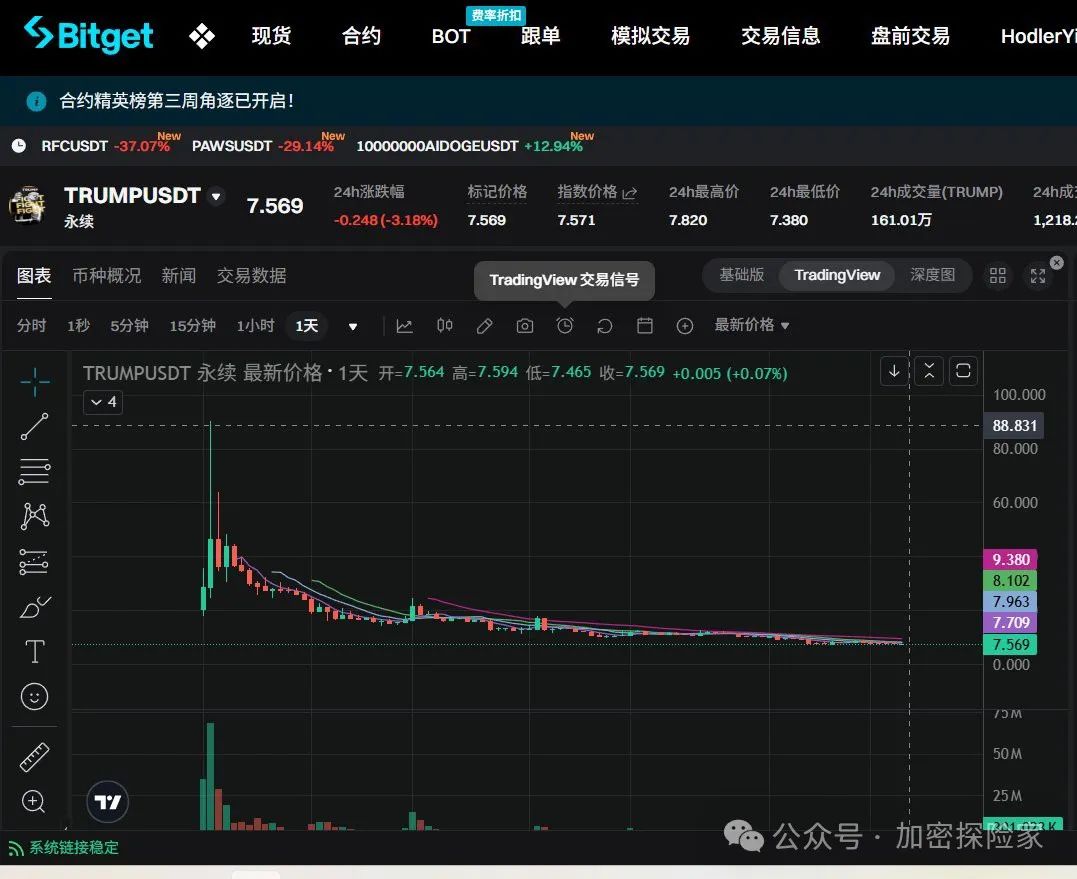Viewport: 1077px width, 879px height.
Task: Click the scroll-to-latest down arrow
Action: coord(894,371)
